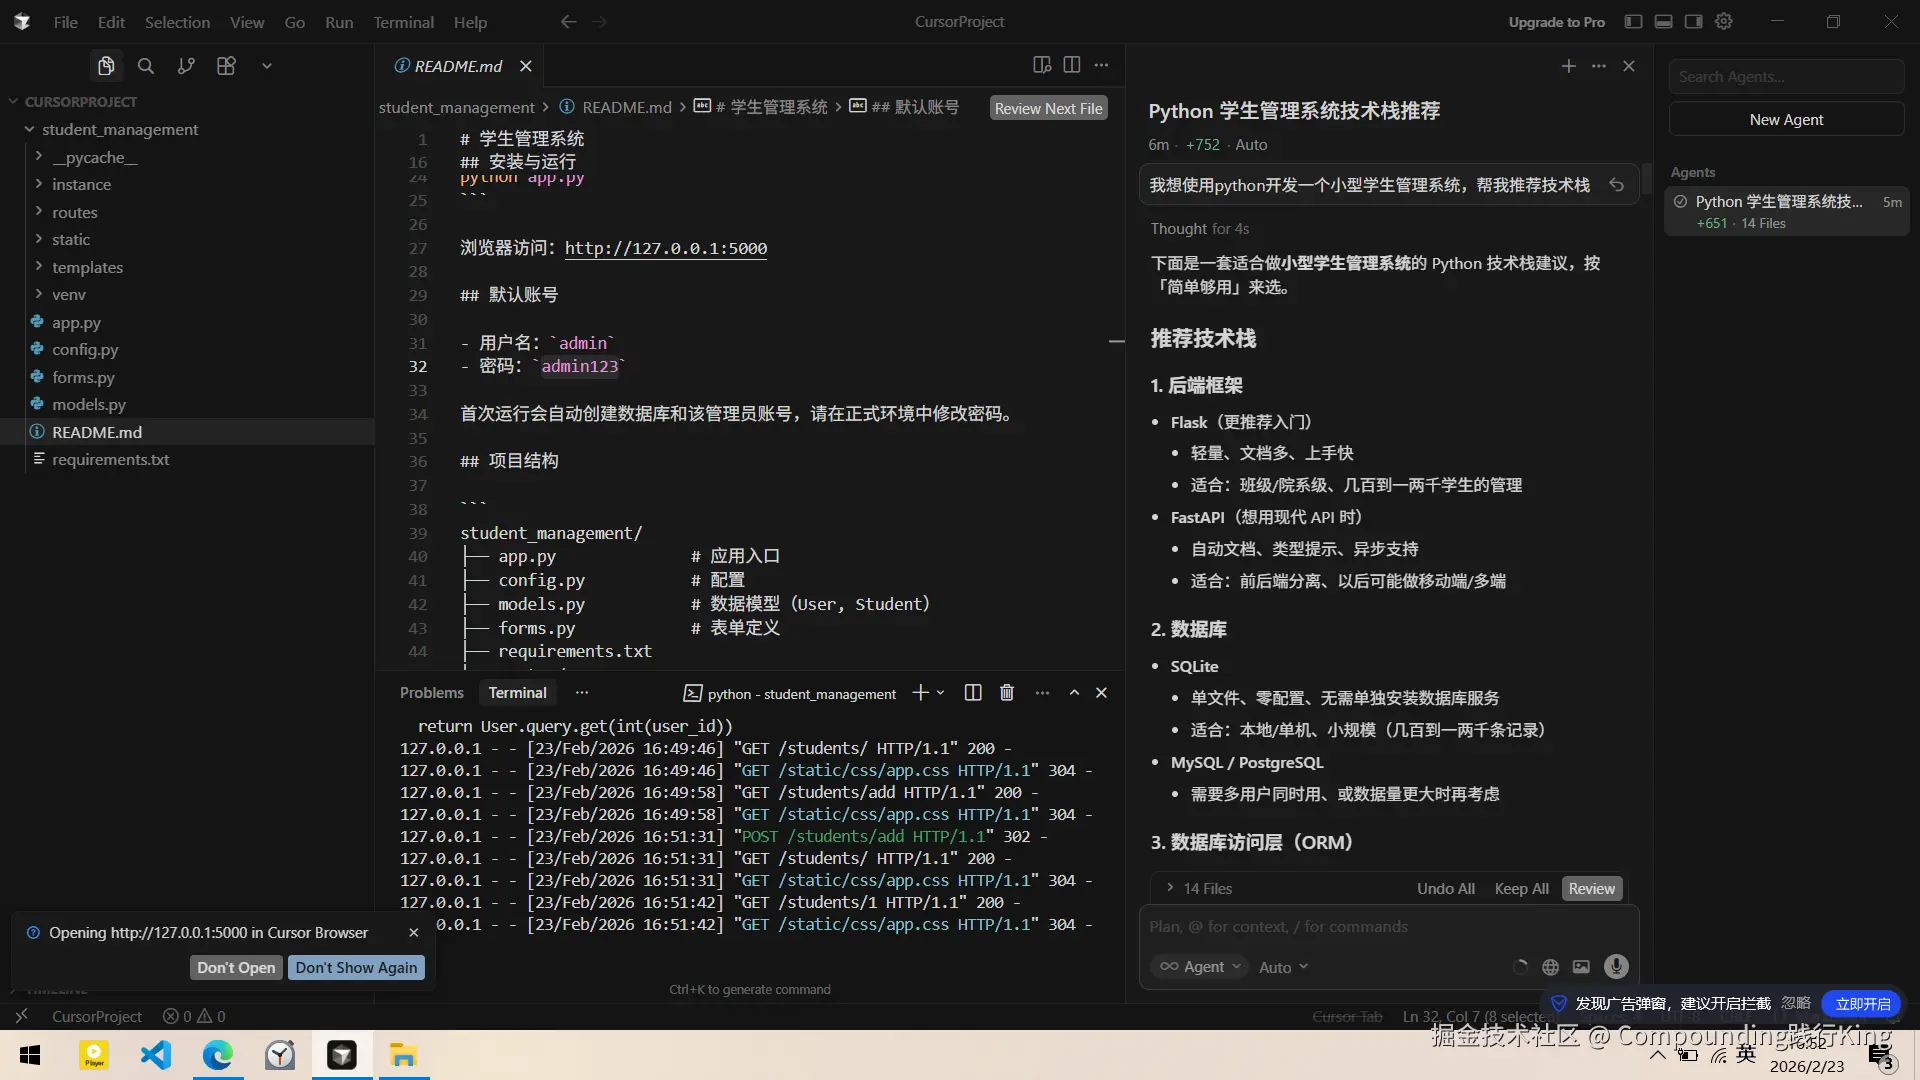Toggle the bottom panel layout
1920x1080 pixels.
pos(1663,21)
